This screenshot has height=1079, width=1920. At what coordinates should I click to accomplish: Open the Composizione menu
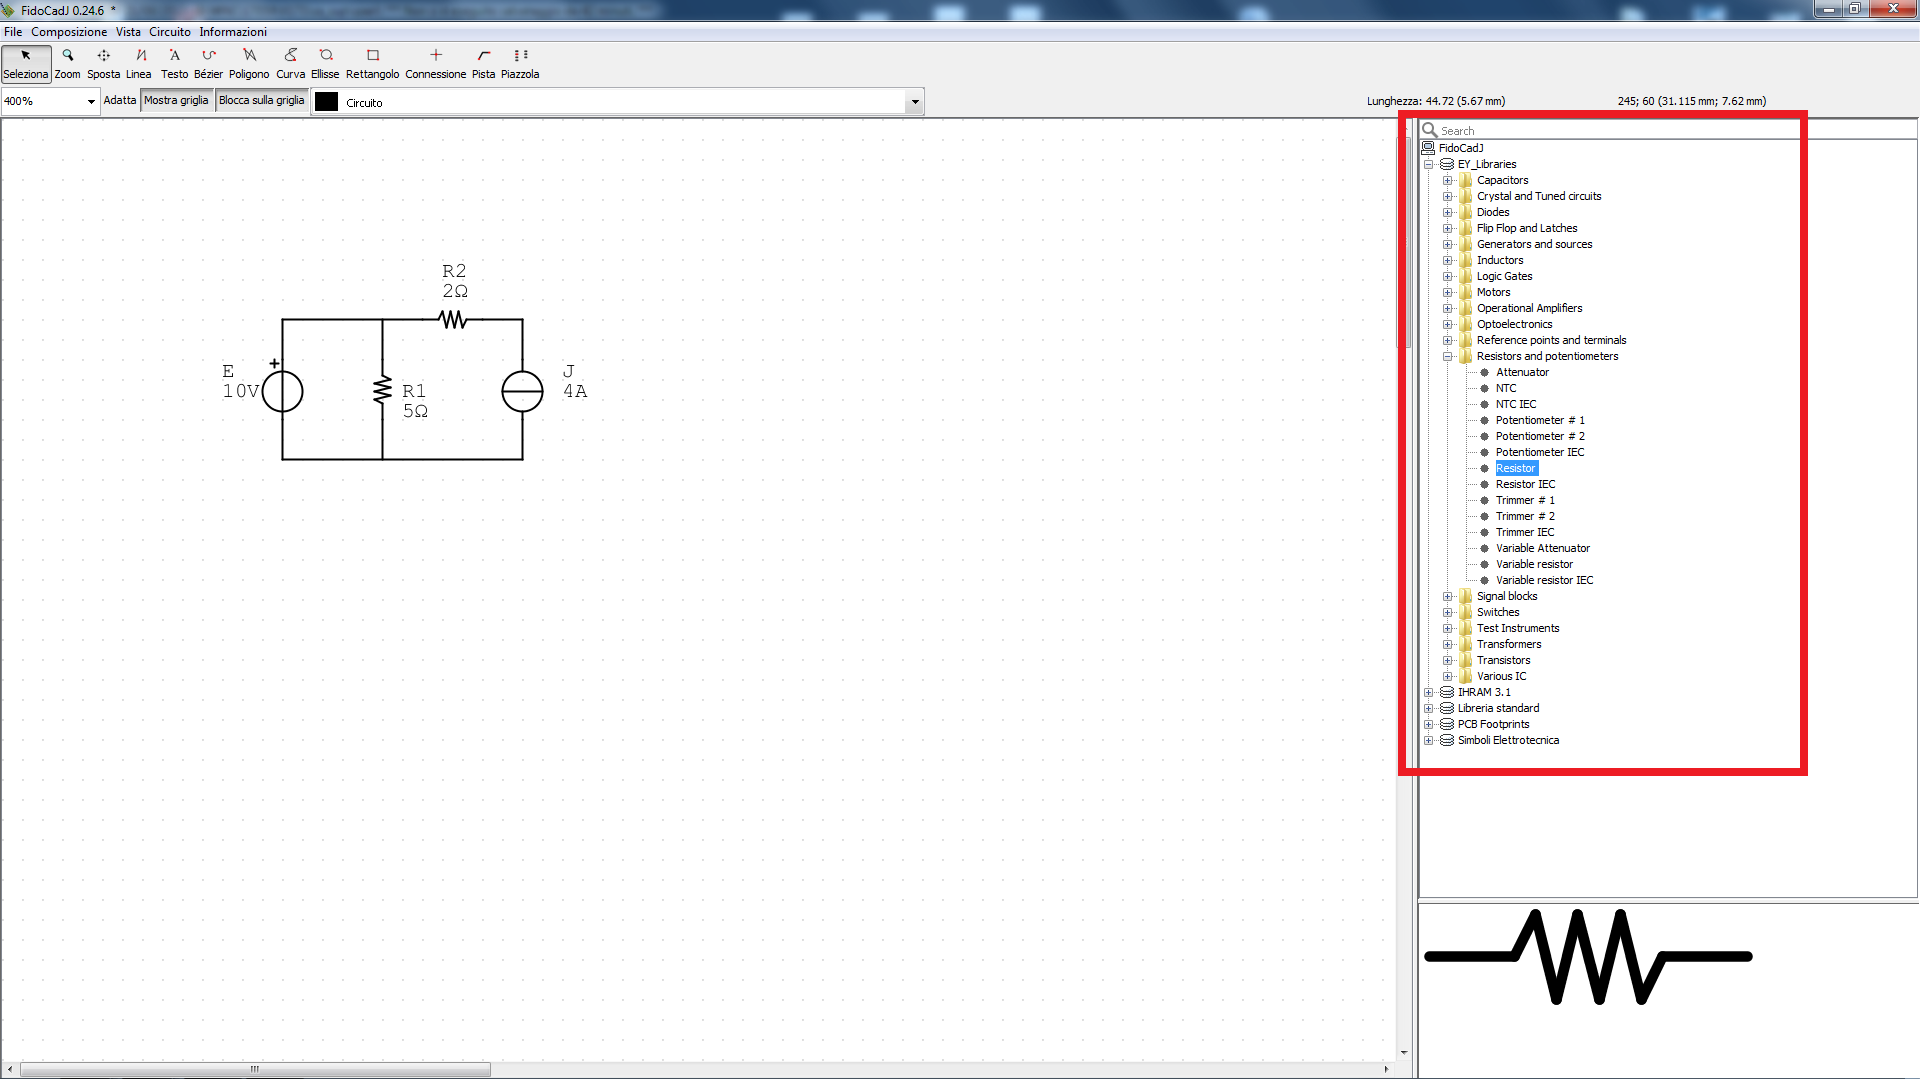(x=69, y=32)
